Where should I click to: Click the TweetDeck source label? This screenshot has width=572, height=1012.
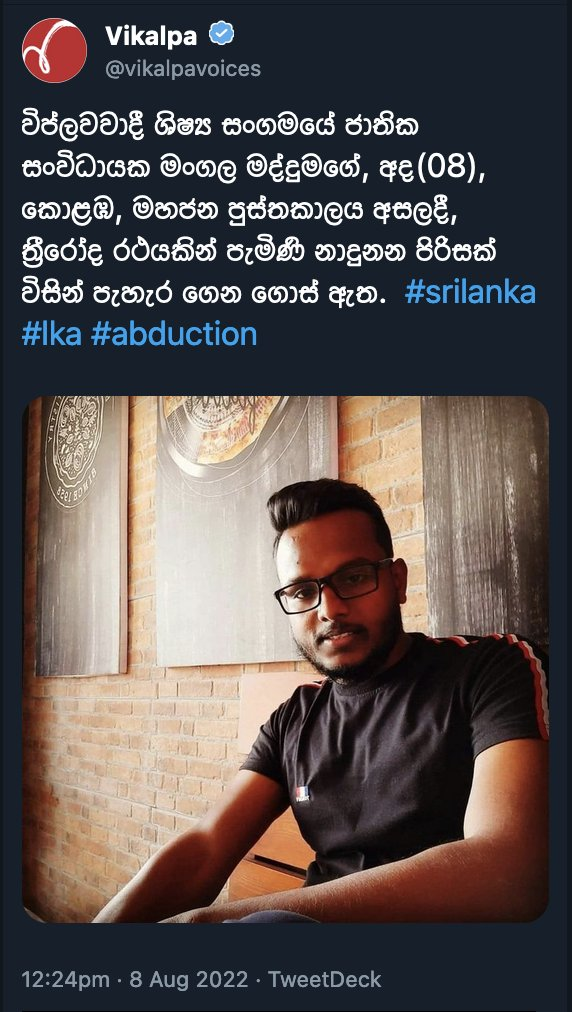click(325, 979)
